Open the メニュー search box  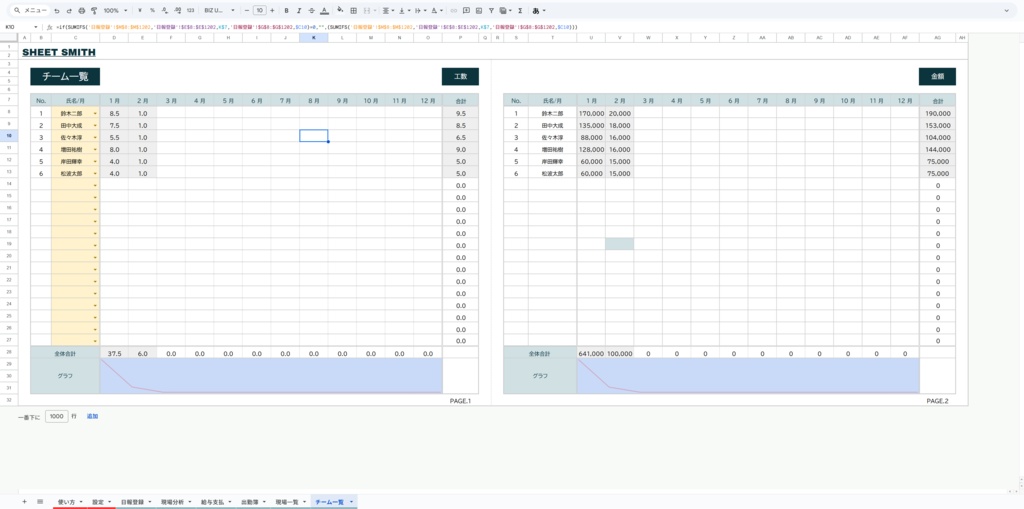click(29, 10)
